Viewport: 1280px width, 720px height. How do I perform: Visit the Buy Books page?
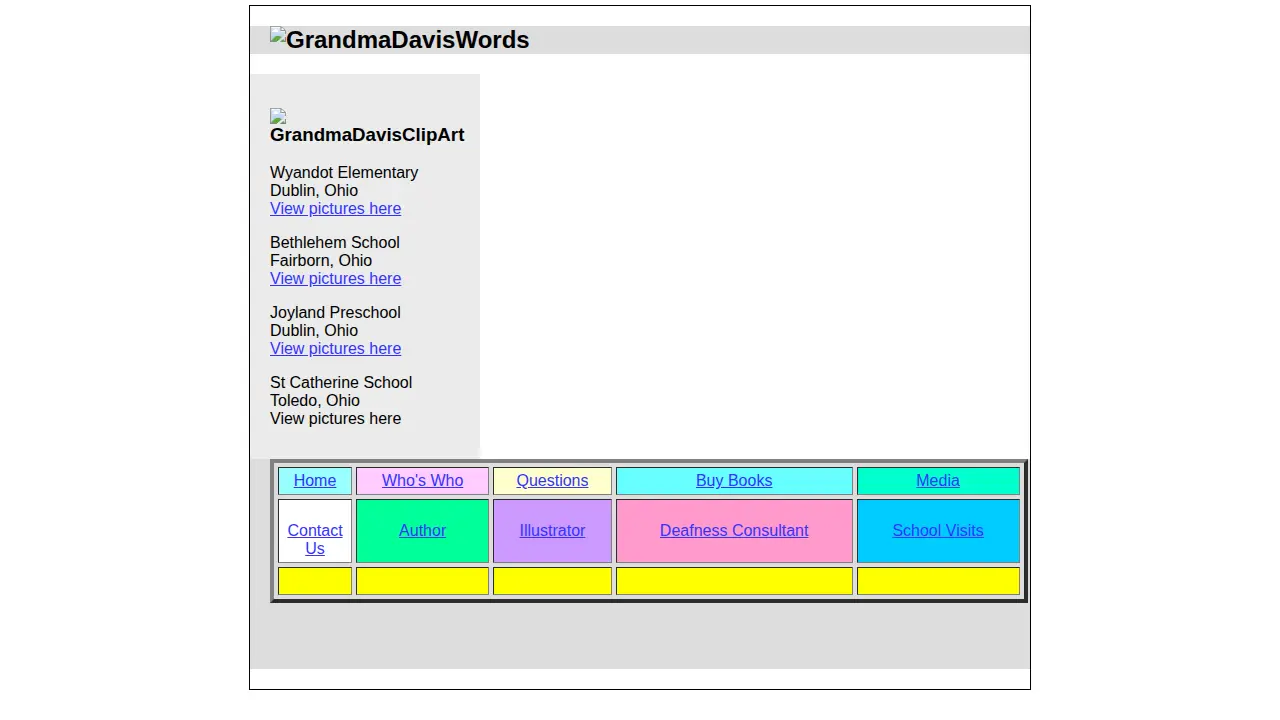(x=734, y=481)
